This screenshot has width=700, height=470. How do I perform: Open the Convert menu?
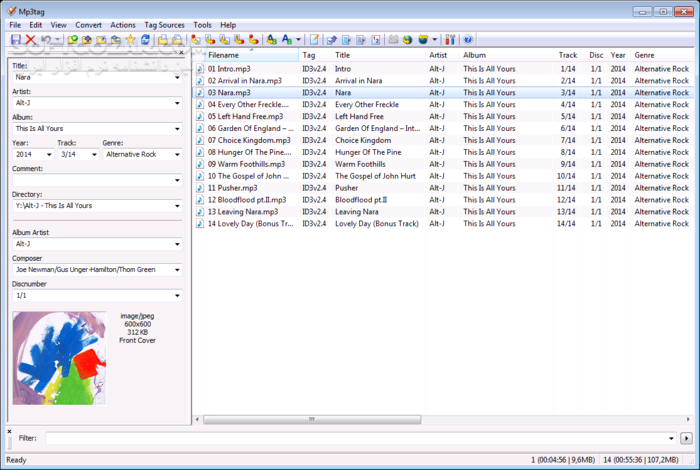coord(88,25)
